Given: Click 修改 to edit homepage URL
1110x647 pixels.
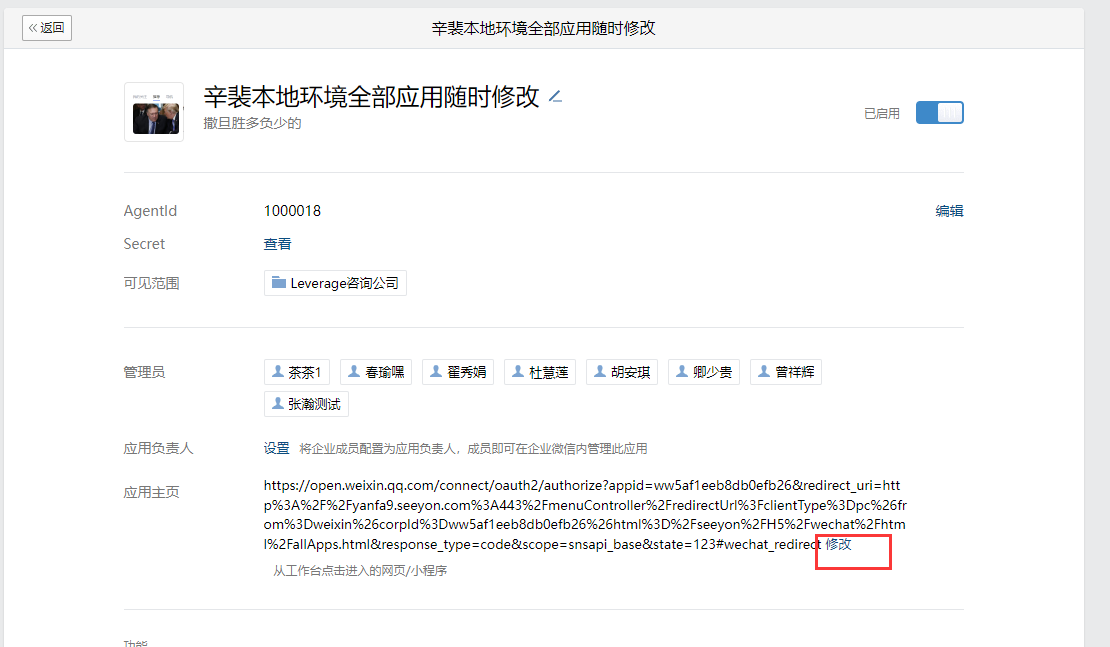Looking at the screenshot, I should (x=839, y=544).
